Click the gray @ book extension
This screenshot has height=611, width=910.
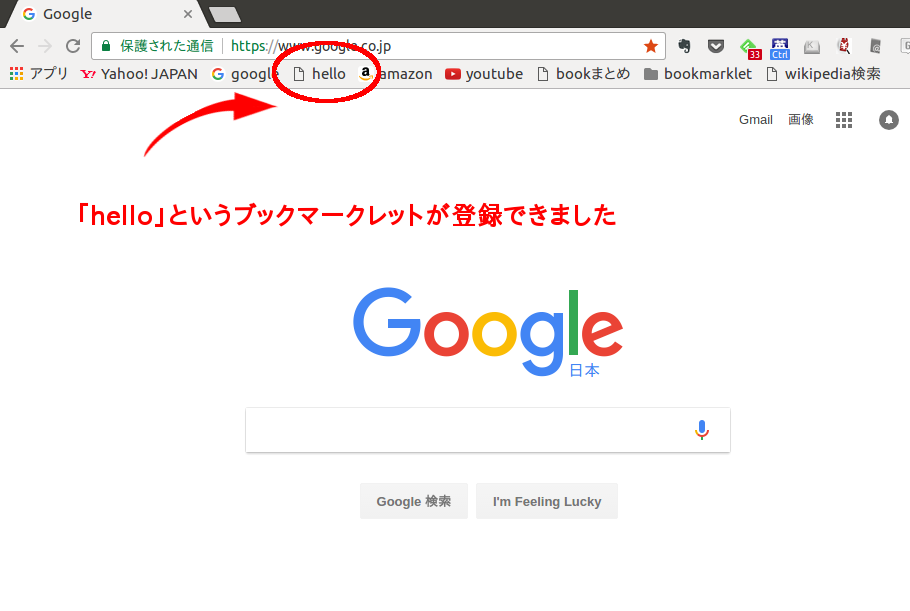tap(875, 46)
